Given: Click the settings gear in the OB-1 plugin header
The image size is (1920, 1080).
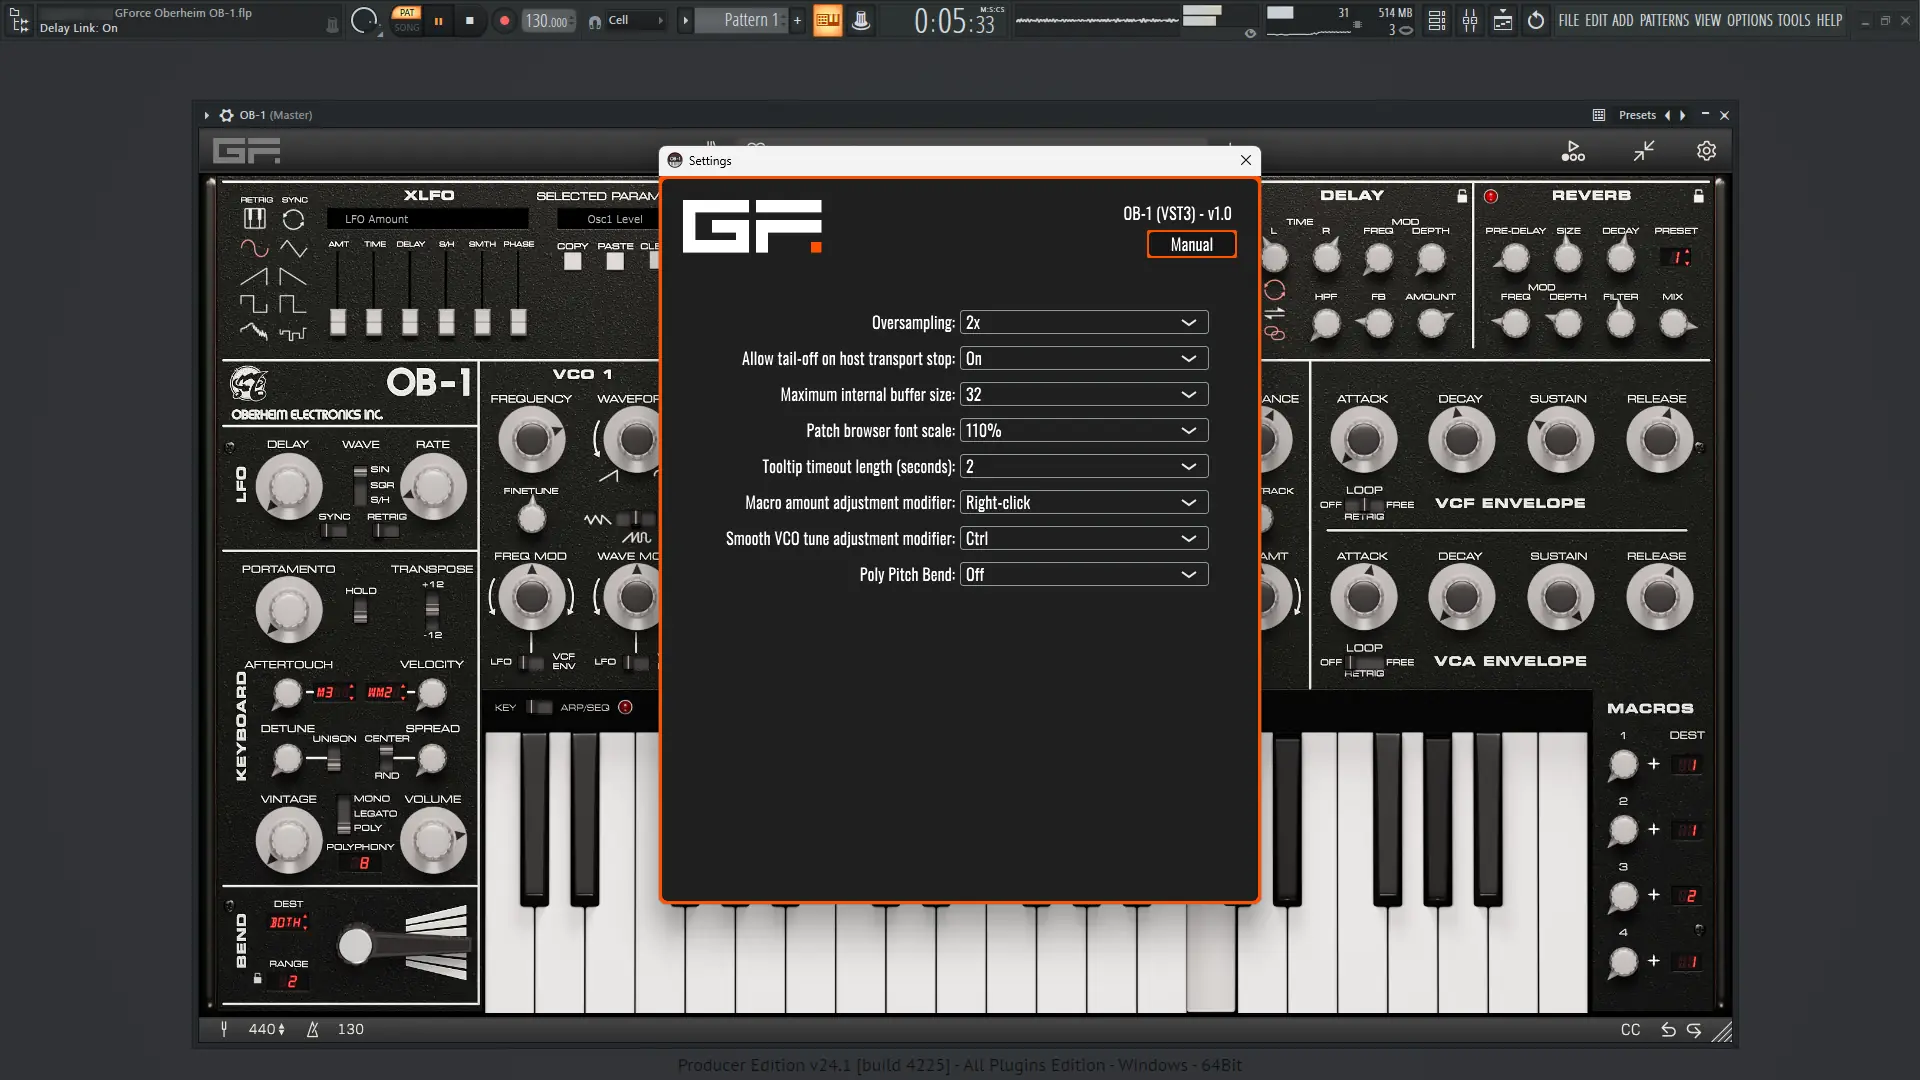Looking at the screenshot, I should (x=1706, y=150).
